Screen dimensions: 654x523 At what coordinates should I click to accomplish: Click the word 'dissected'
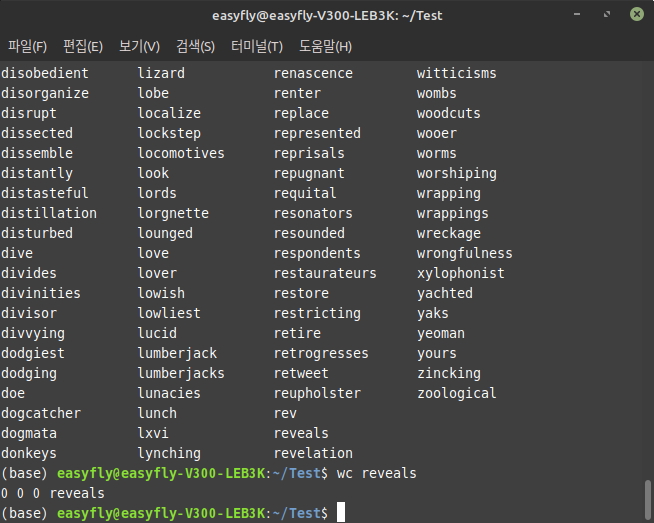37,133
